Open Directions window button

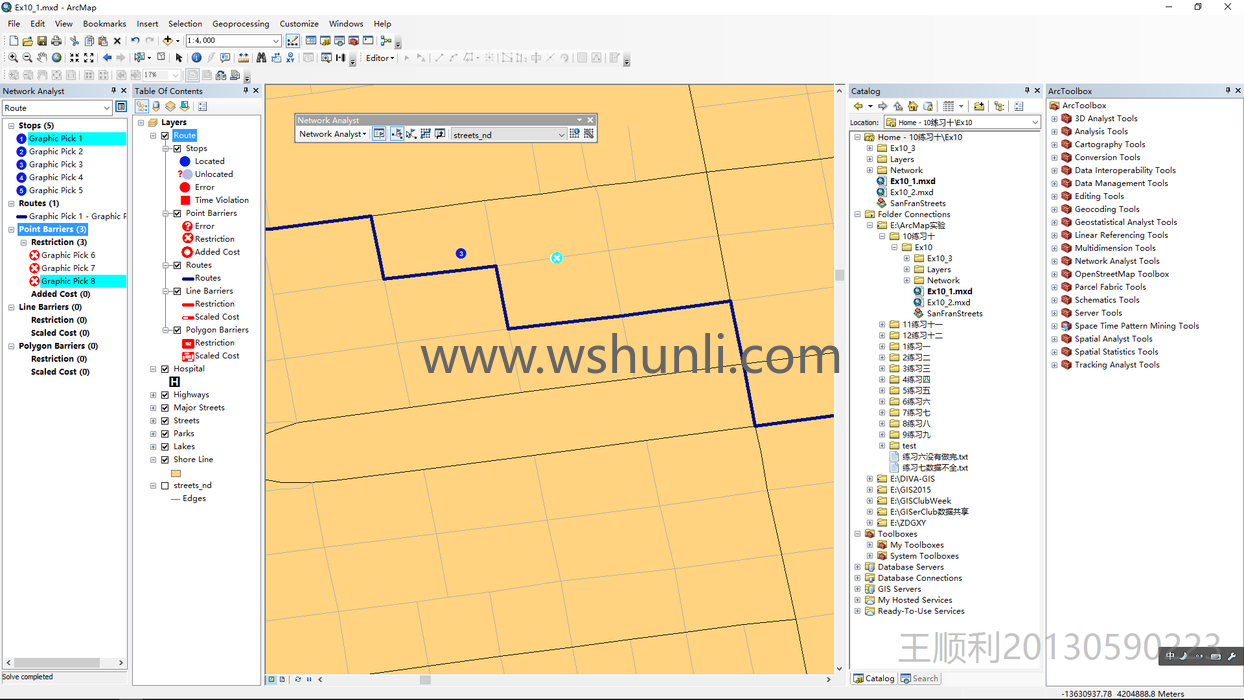click(439, 134)
